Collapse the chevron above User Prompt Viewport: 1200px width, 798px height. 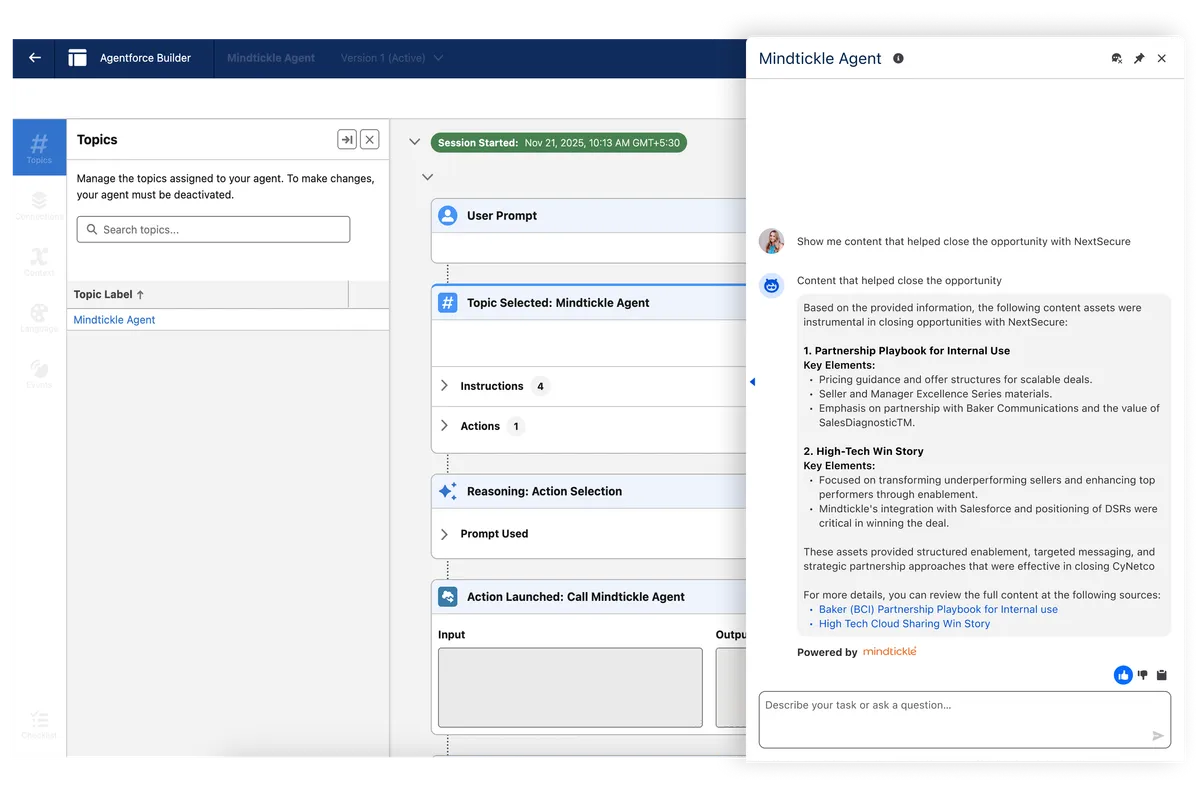click(x=428, y=177)
